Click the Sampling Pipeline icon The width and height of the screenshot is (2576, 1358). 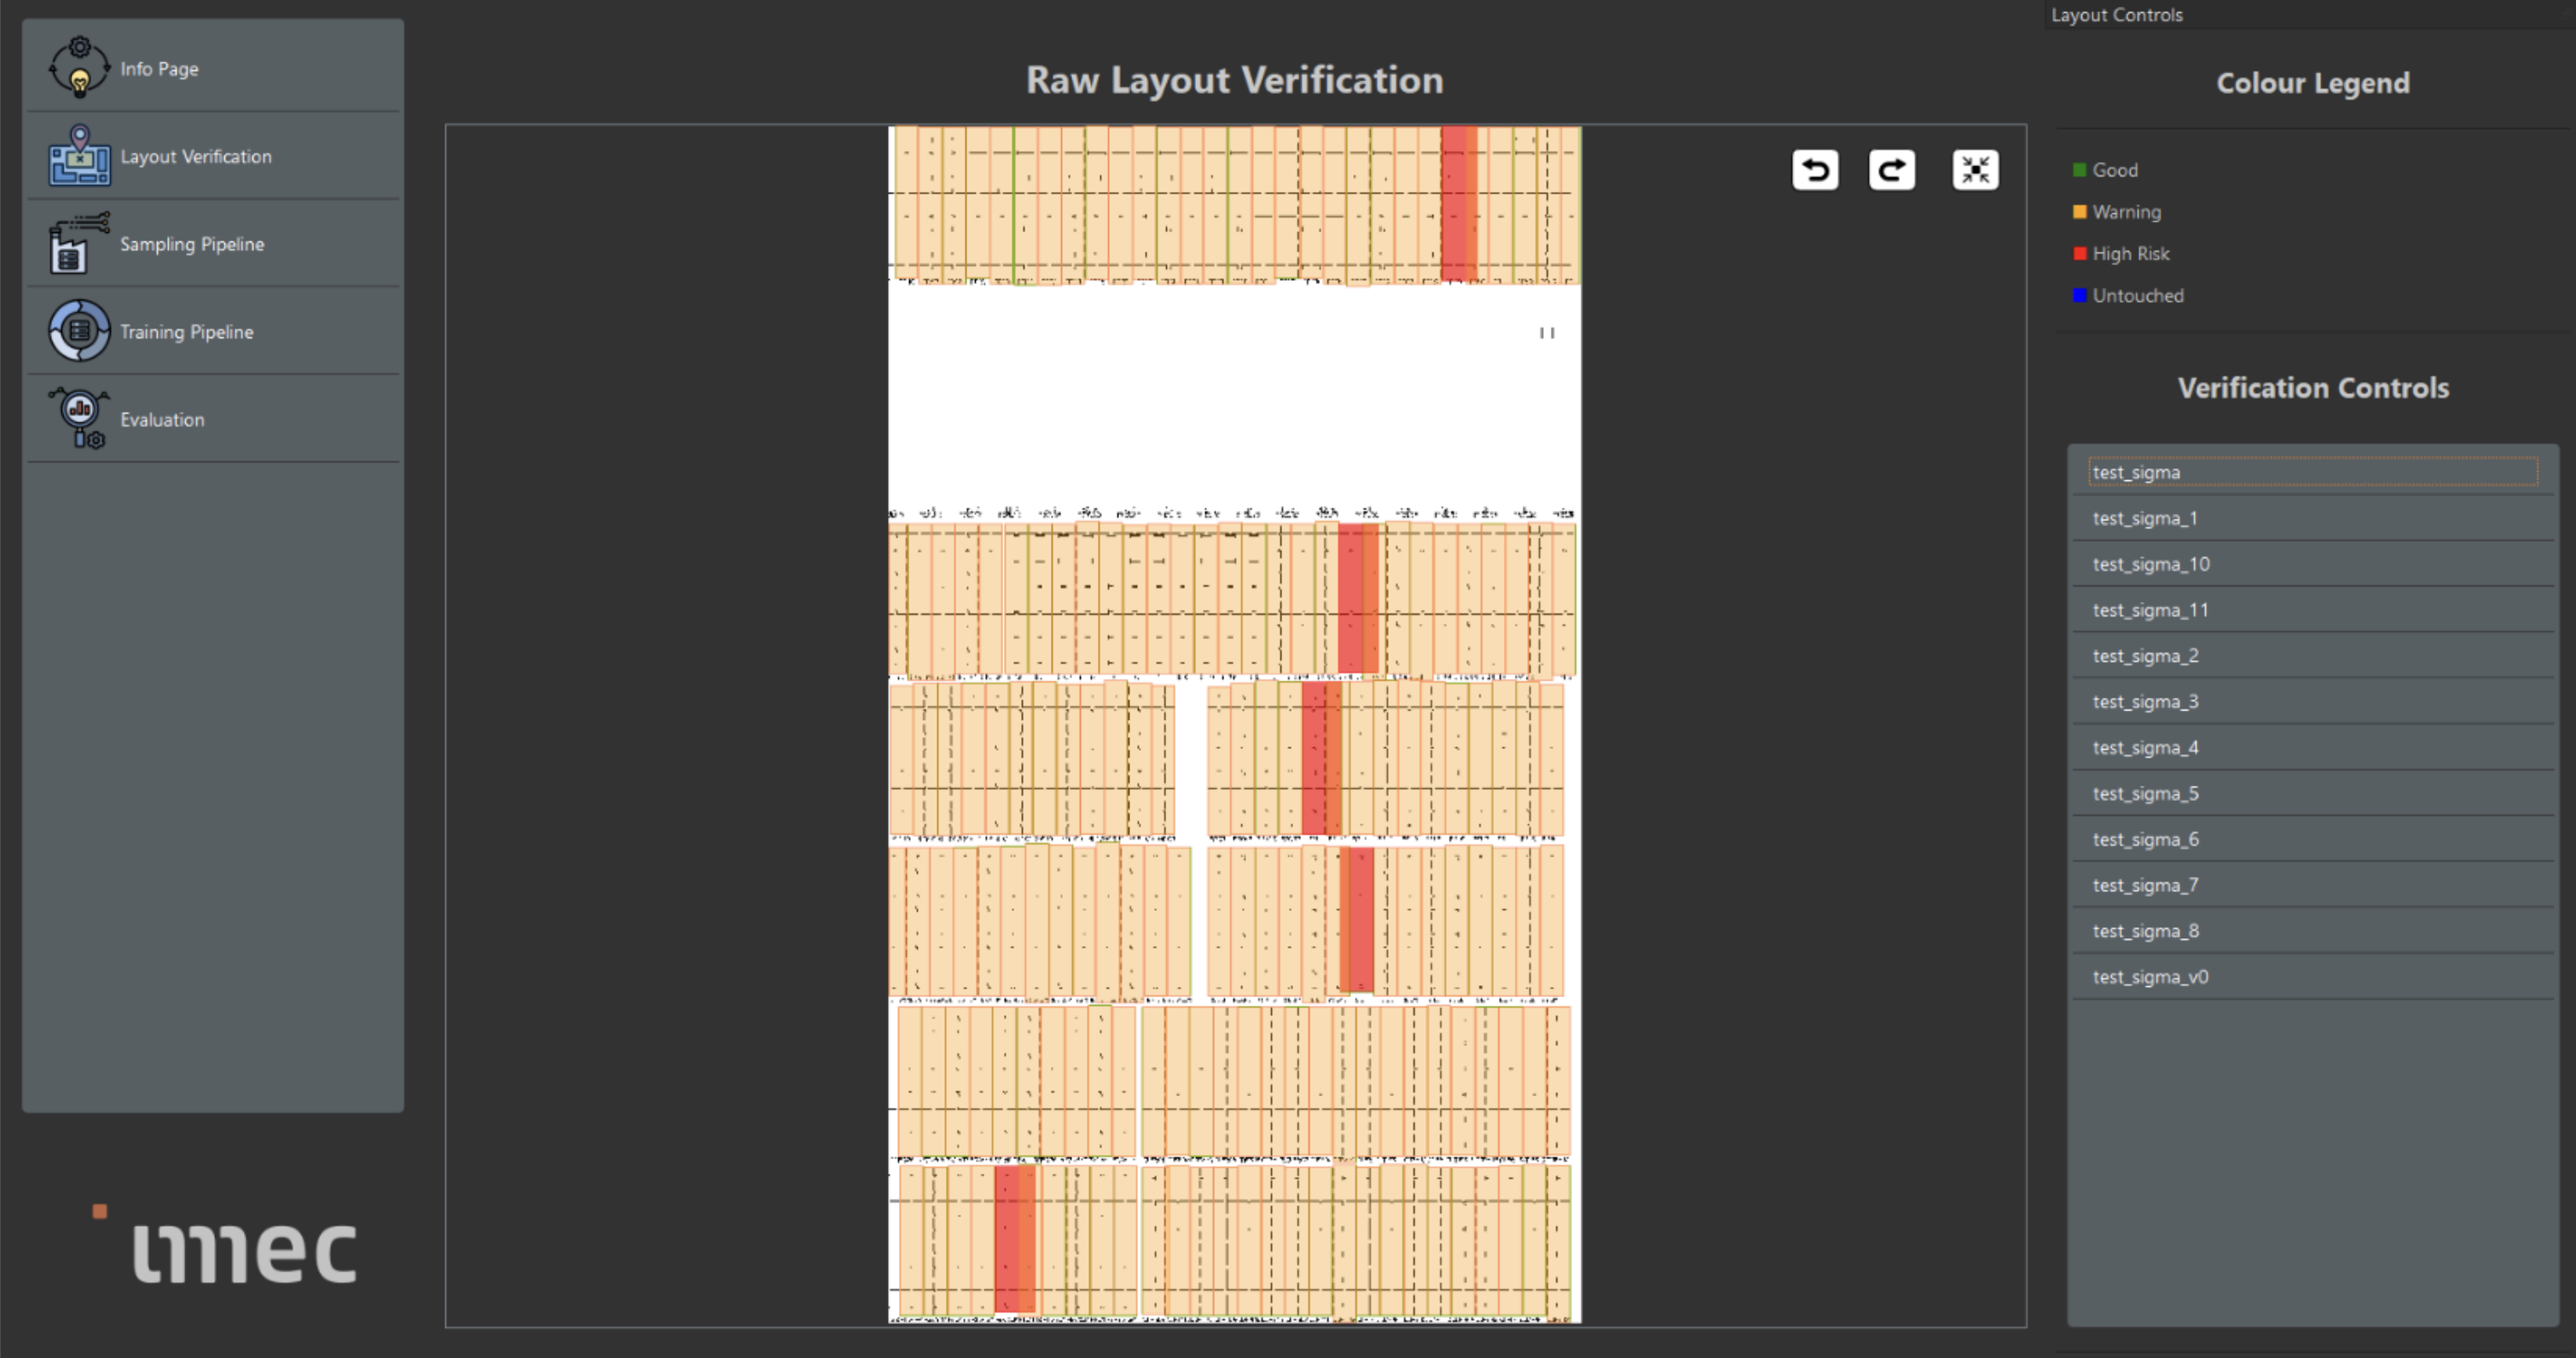(x=79, y=243)
